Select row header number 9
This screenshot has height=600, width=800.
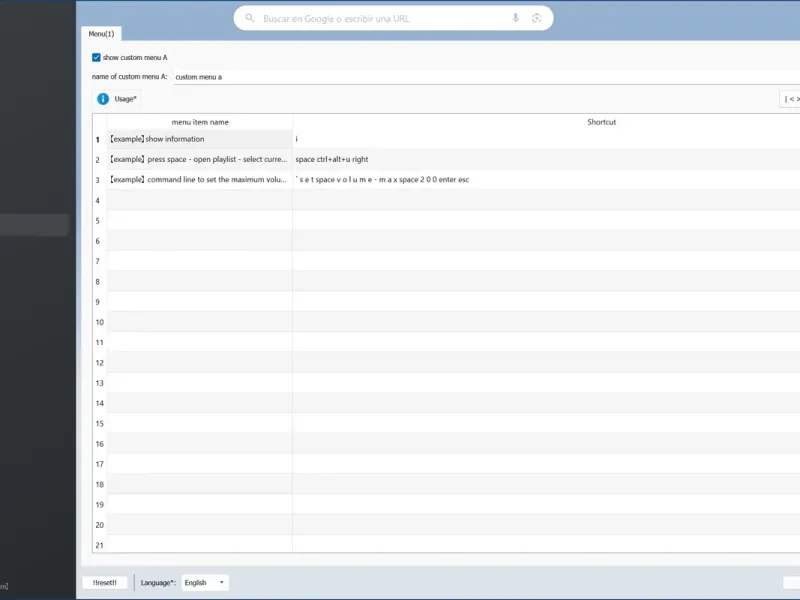point(100,302)
